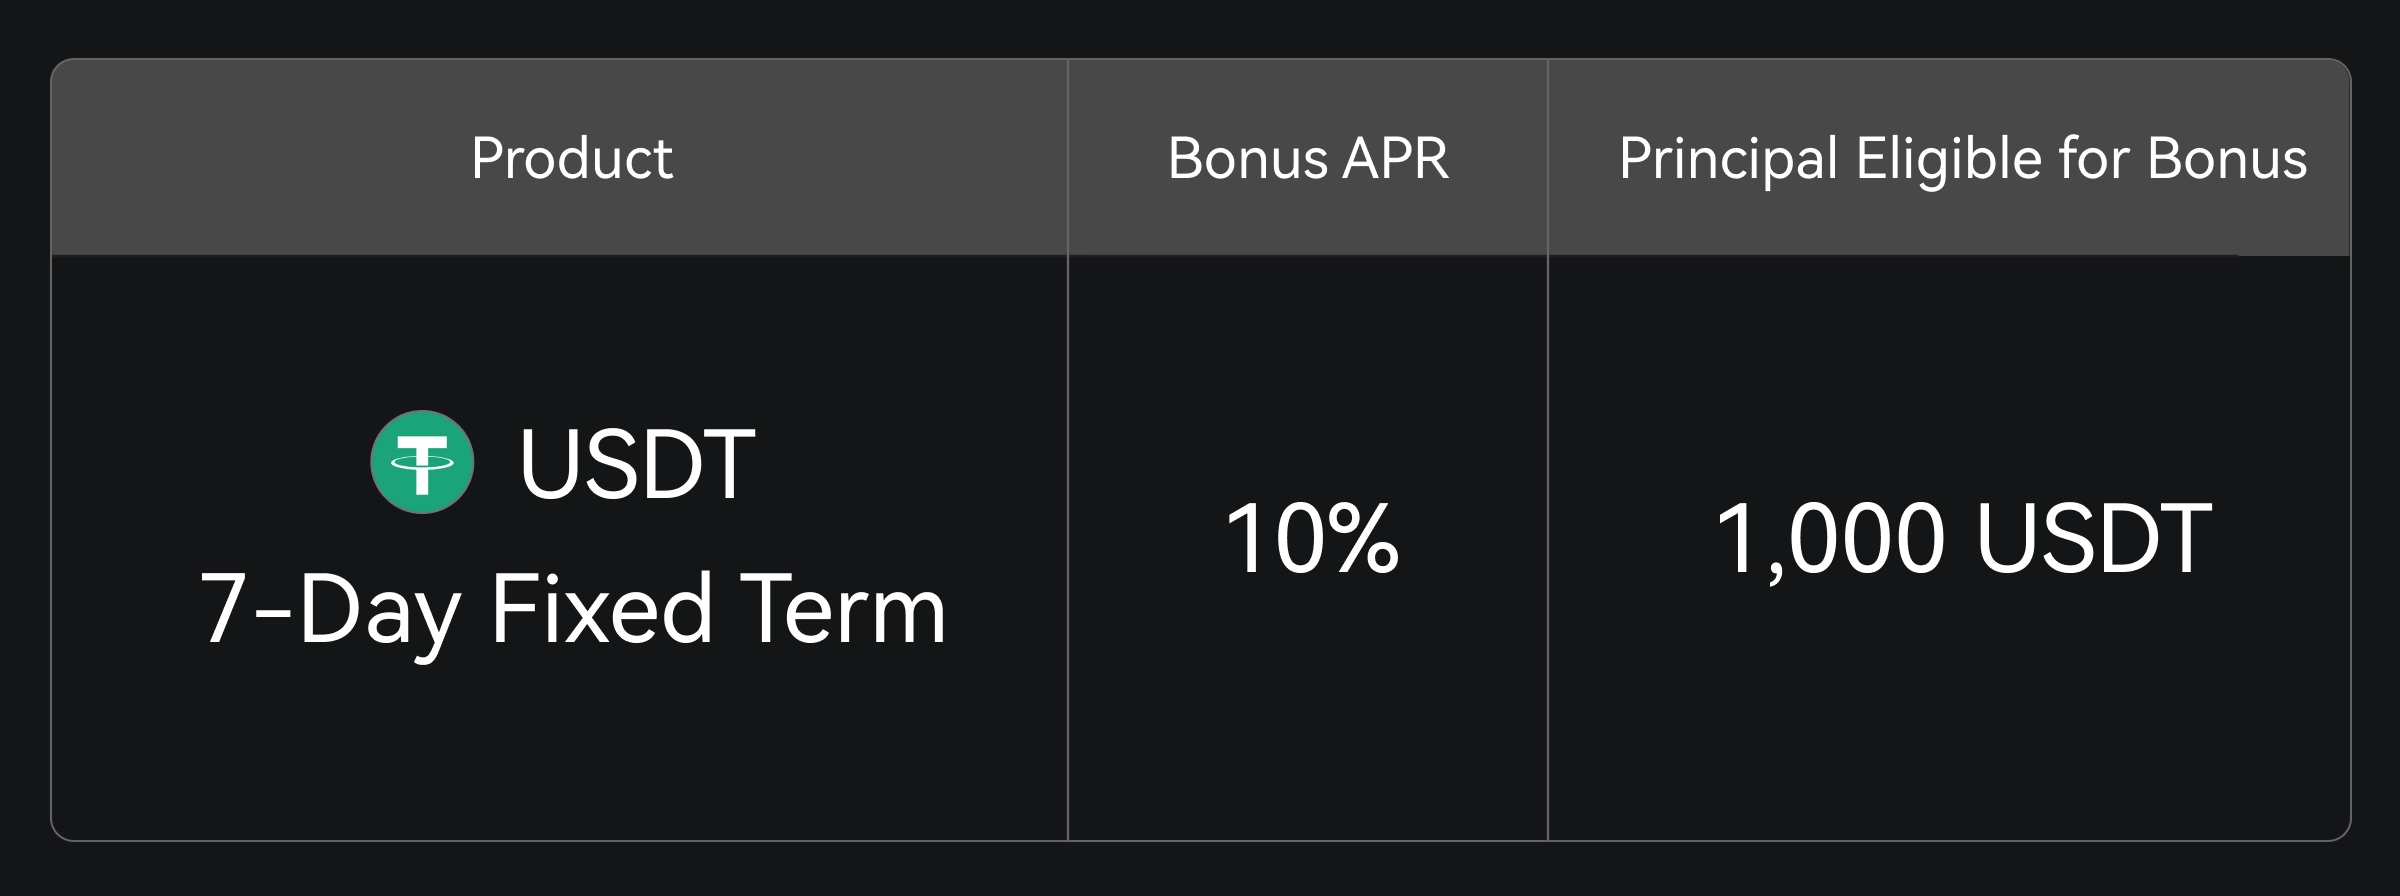Select the "Bonus APR" column header

click(1308, 158)
